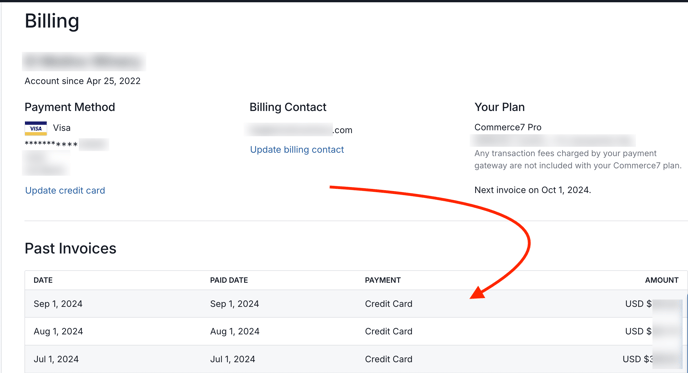688x373 pixels.
Task: Sort by the DATE column header
Action: pos(43,280)
